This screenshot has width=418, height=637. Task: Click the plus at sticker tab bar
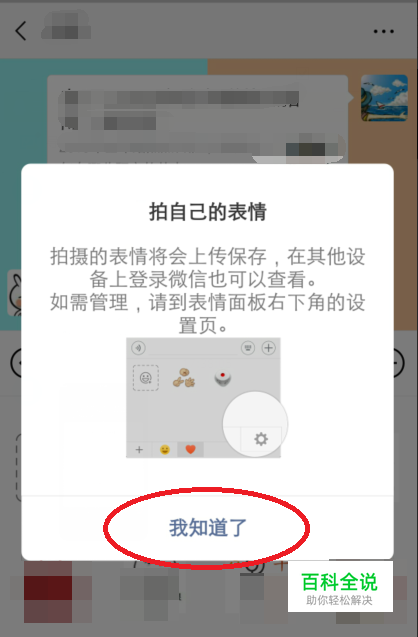tap(139, 449)
